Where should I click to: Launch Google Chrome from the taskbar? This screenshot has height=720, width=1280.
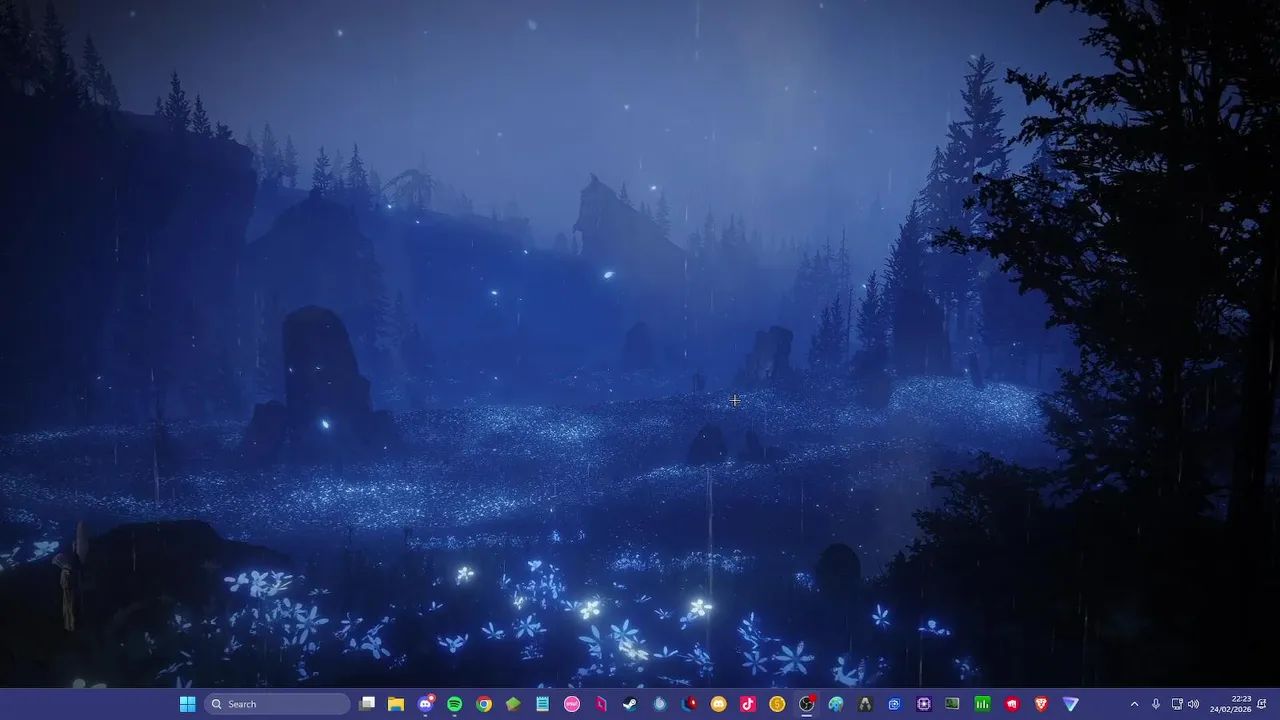click(x=484, y=704)
